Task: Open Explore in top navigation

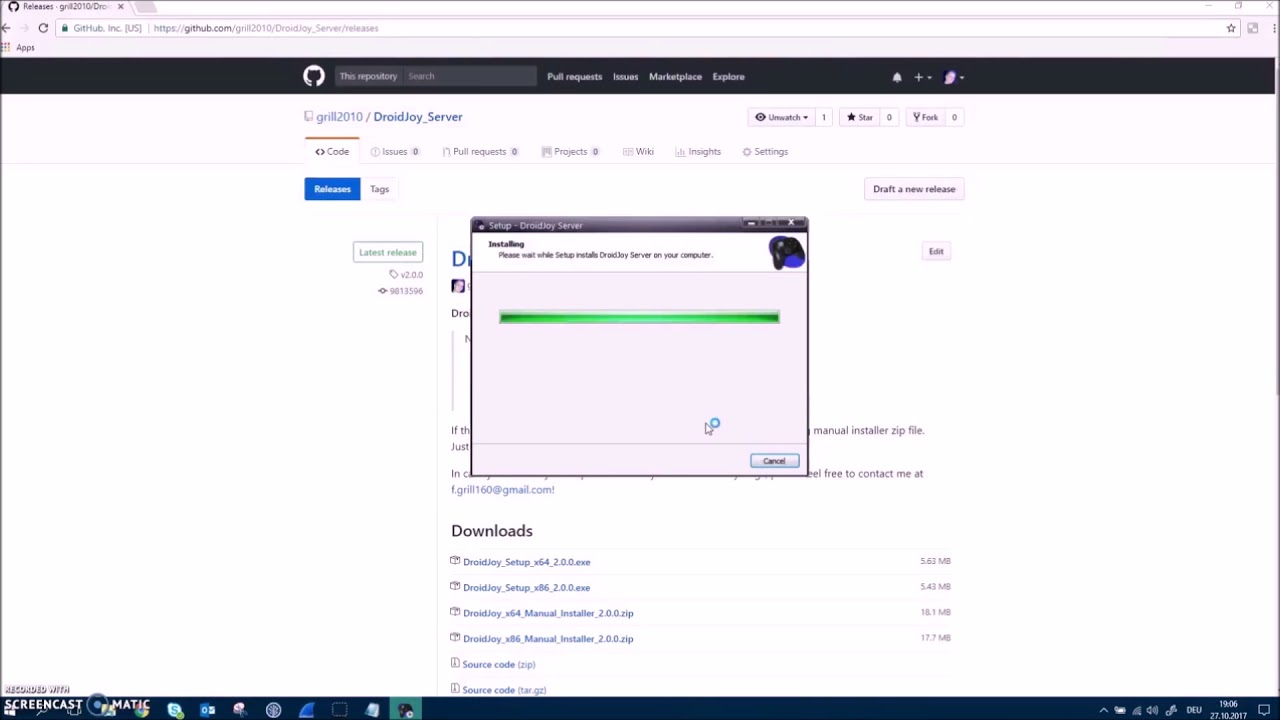Action: click(x=728, y=77)
